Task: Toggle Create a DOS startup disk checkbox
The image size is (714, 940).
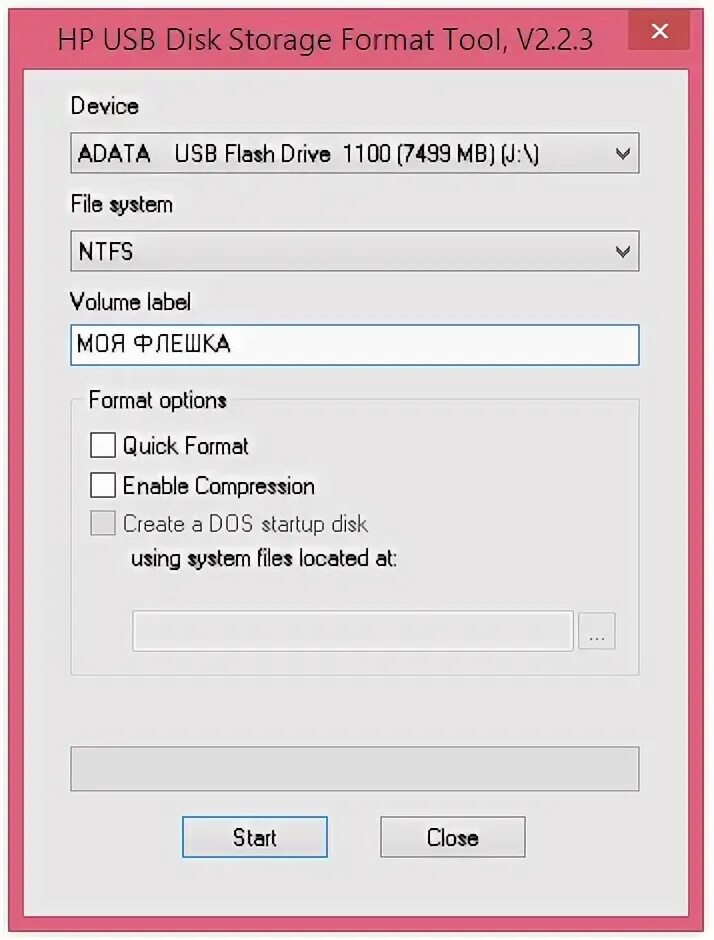Action: pyautogui.click(x=103, y=523)
